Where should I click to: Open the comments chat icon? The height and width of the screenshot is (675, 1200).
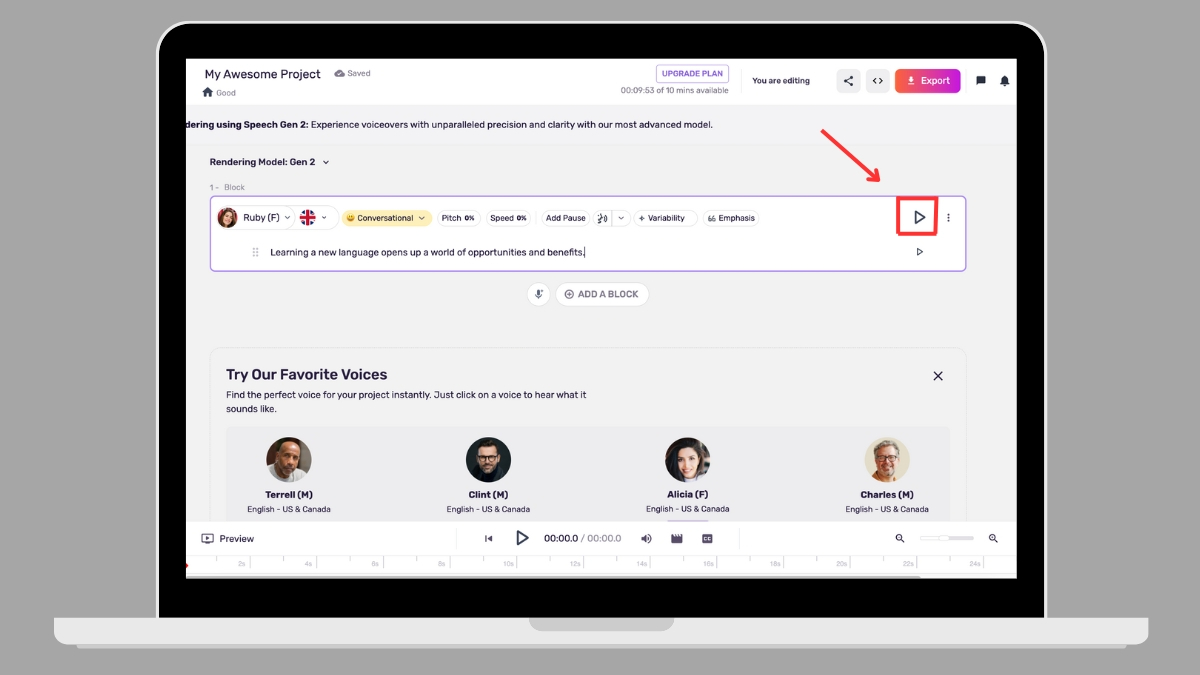tap(980, 81)
